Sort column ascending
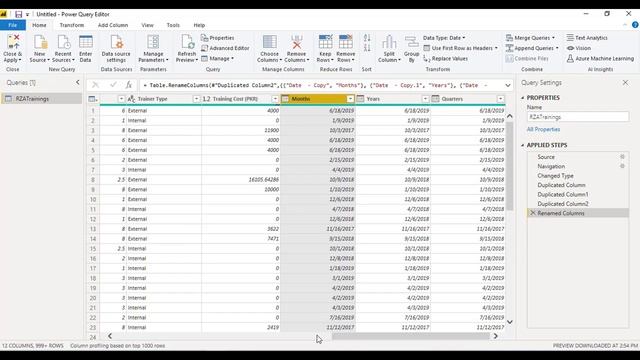The width and height of the screenshot is (640, 360). click(x=367, y=38)
